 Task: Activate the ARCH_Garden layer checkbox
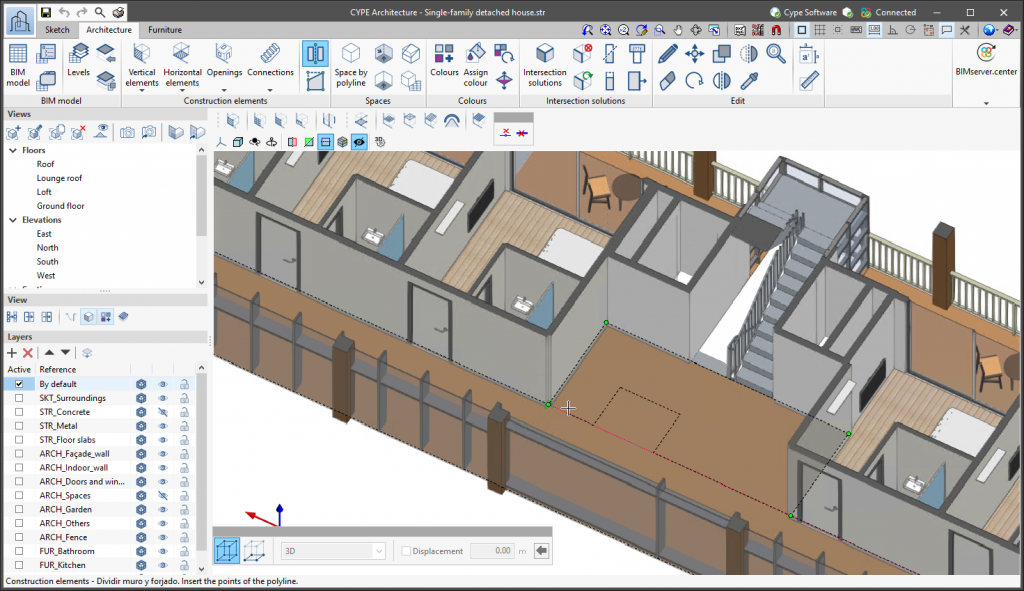click(19, 509)
